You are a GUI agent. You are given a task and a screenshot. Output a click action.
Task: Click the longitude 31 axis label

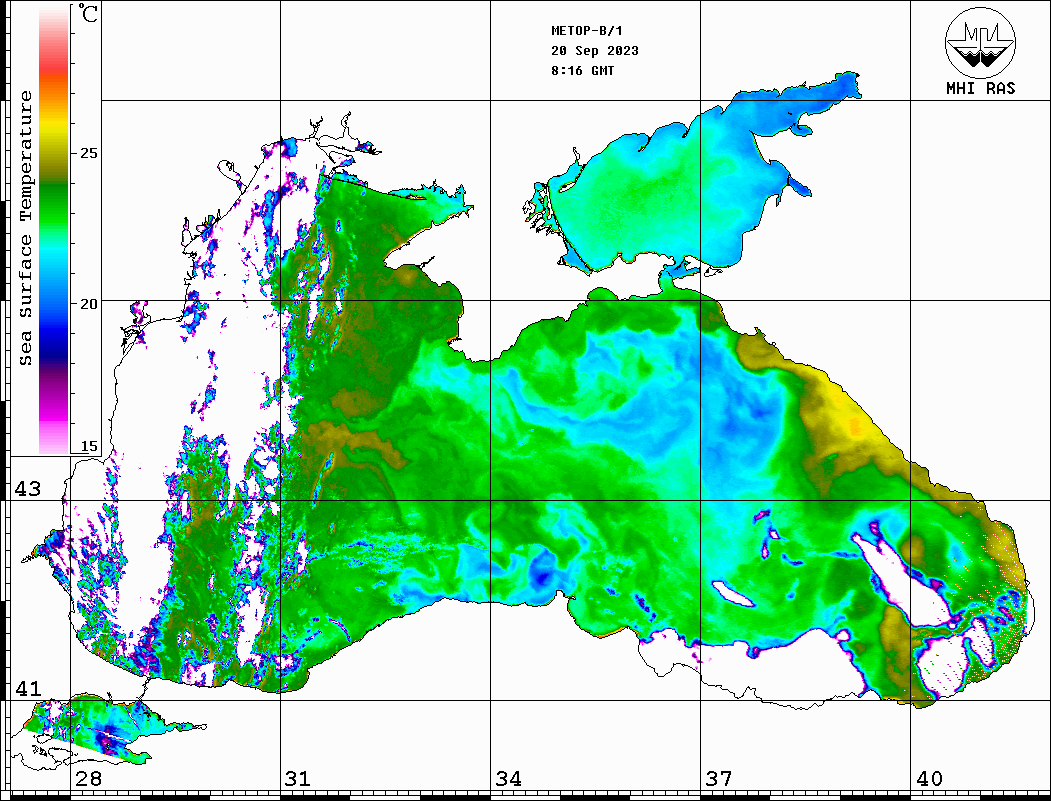[297, 779]
